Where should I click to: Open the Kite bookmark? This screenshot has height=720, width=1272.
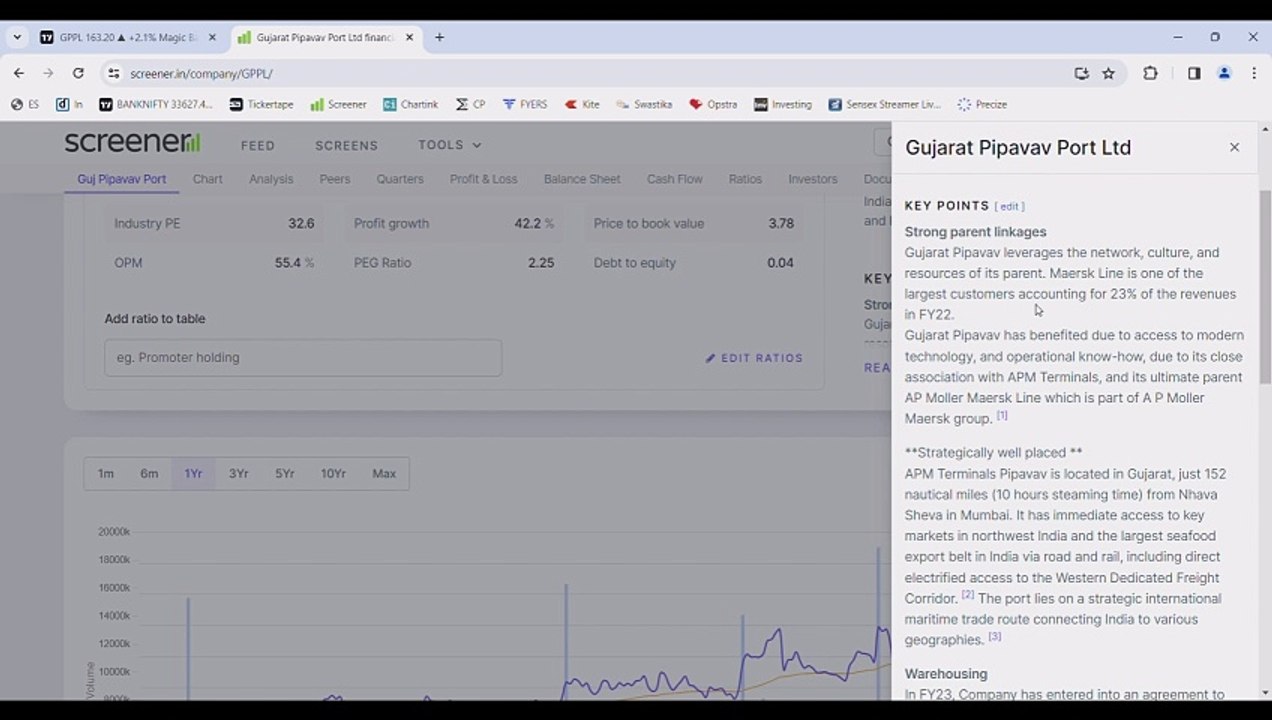click(x=581, y=104)
